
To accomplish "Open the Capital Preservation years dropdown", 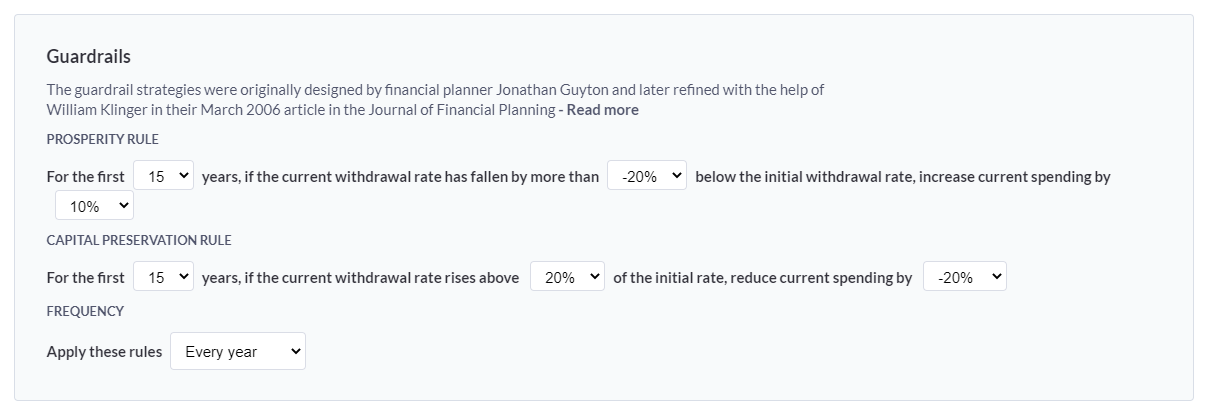I will pos(164,277).
